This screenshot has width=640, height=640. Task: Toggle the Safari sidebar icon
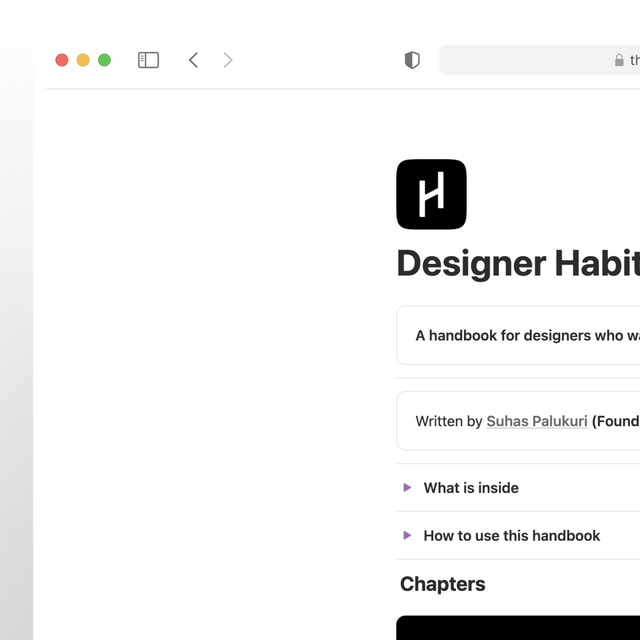point(149,60)
